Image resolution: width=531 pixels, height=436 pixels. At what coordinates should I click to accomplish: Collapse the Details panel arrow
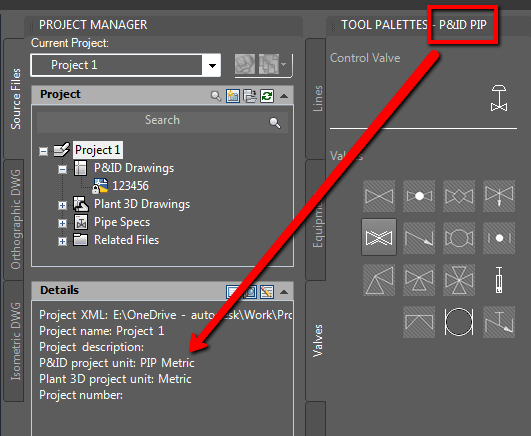[x=284, y=292]
